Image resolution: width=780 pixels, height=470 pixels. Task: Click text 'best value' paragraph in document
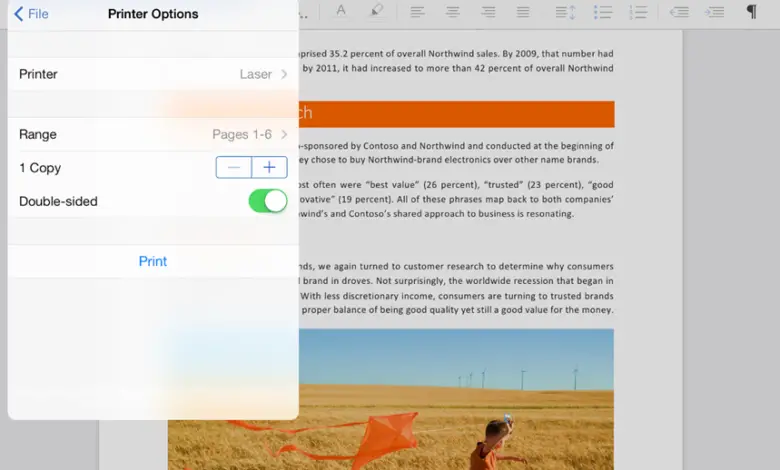point(456,199)
